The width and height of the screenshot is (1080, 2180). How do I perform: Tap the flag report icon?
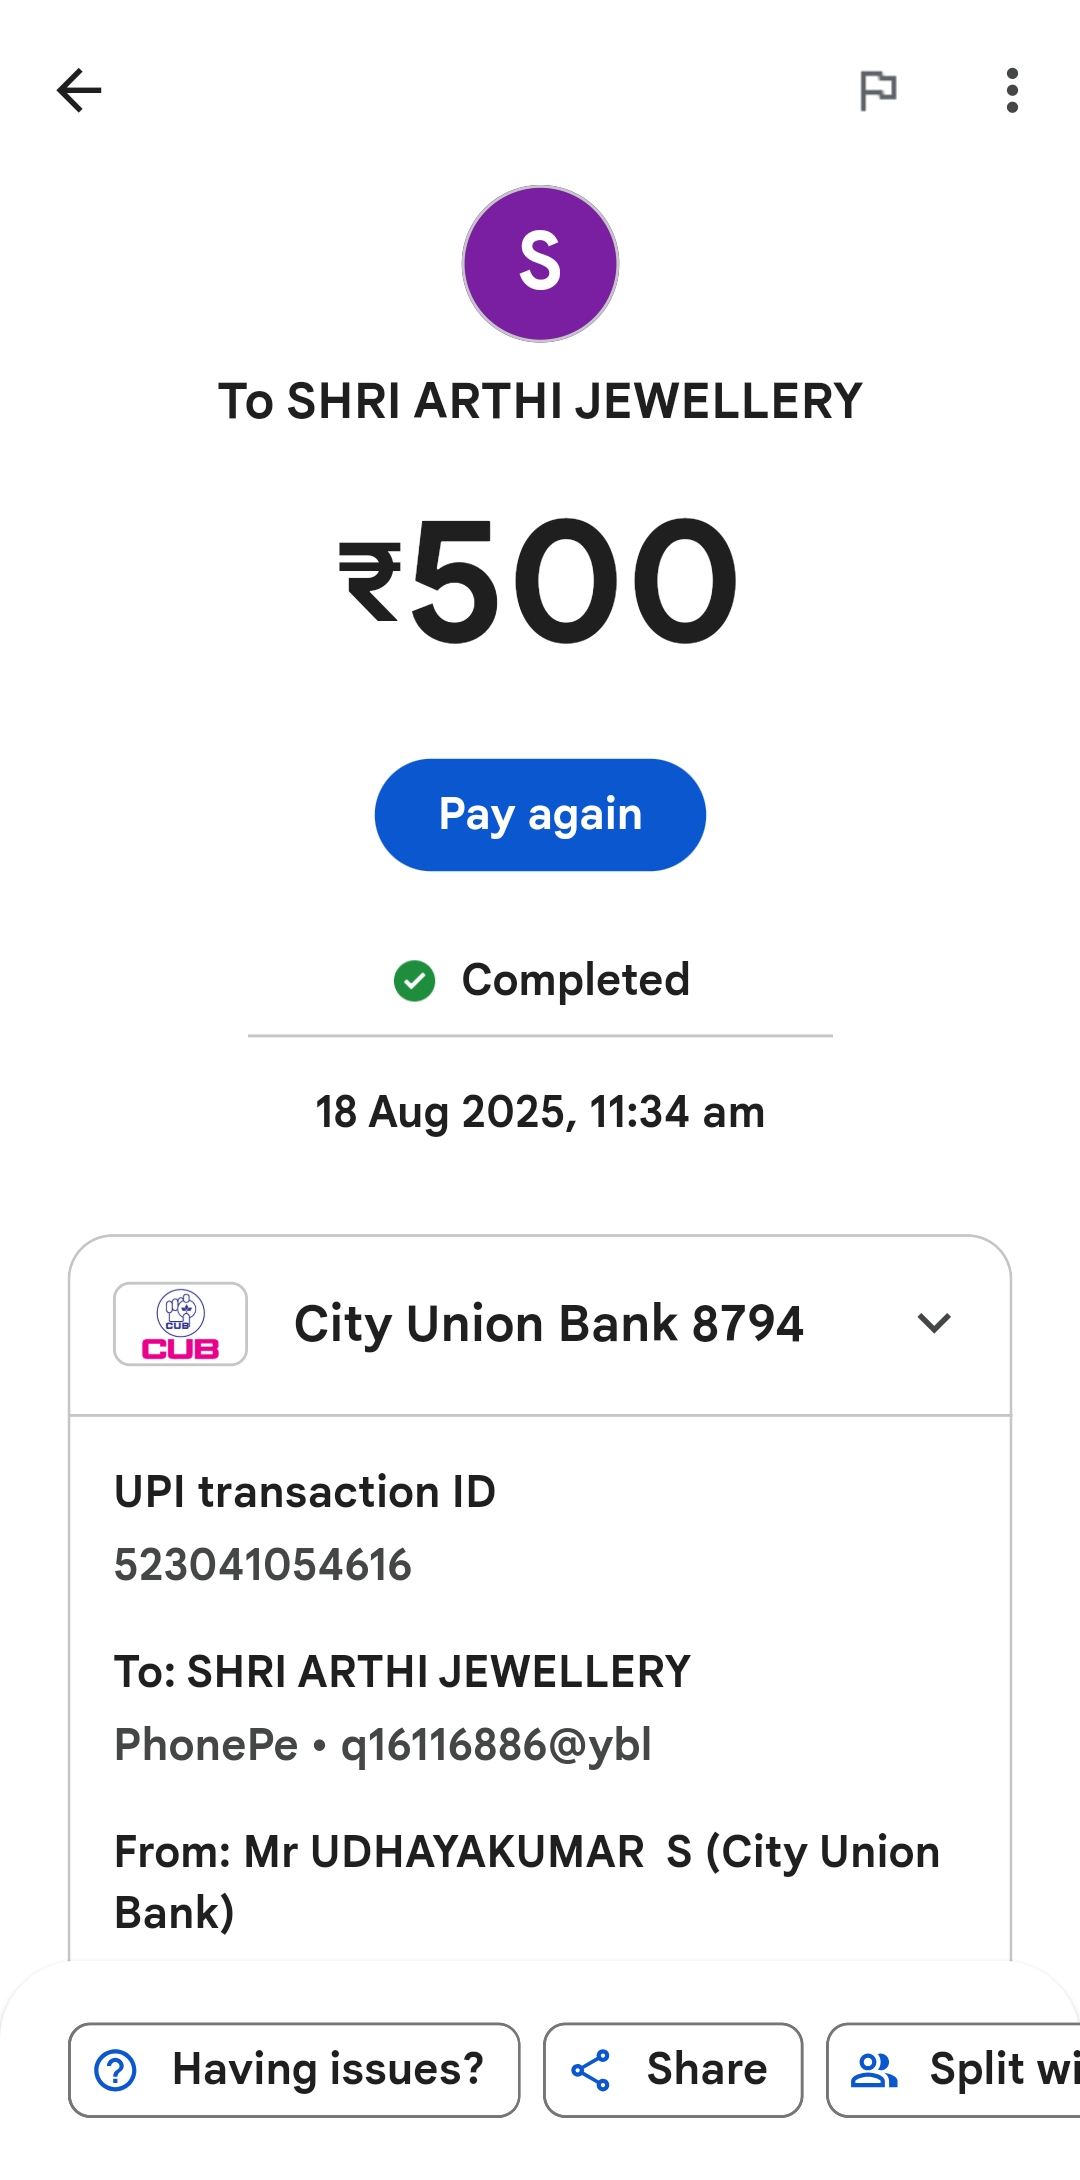[x=878, y=91]
